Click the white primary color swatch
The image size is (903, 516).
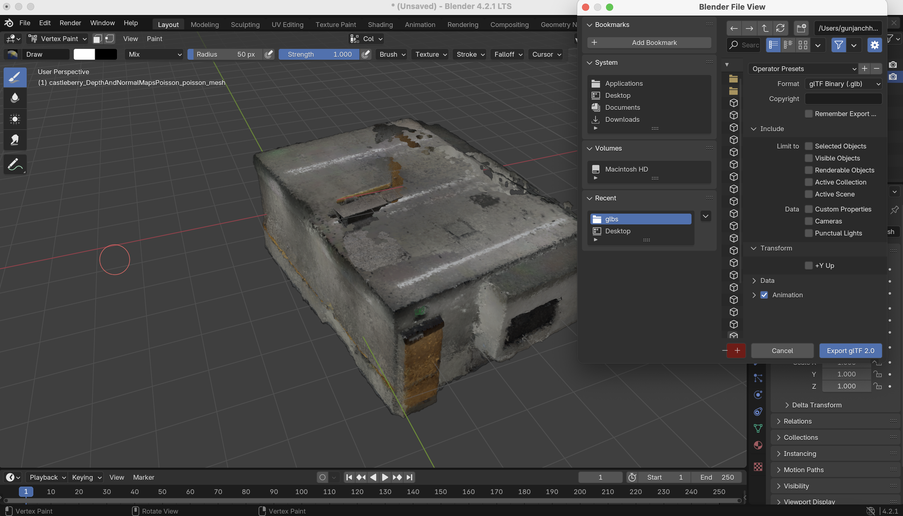tap(84, 55)
